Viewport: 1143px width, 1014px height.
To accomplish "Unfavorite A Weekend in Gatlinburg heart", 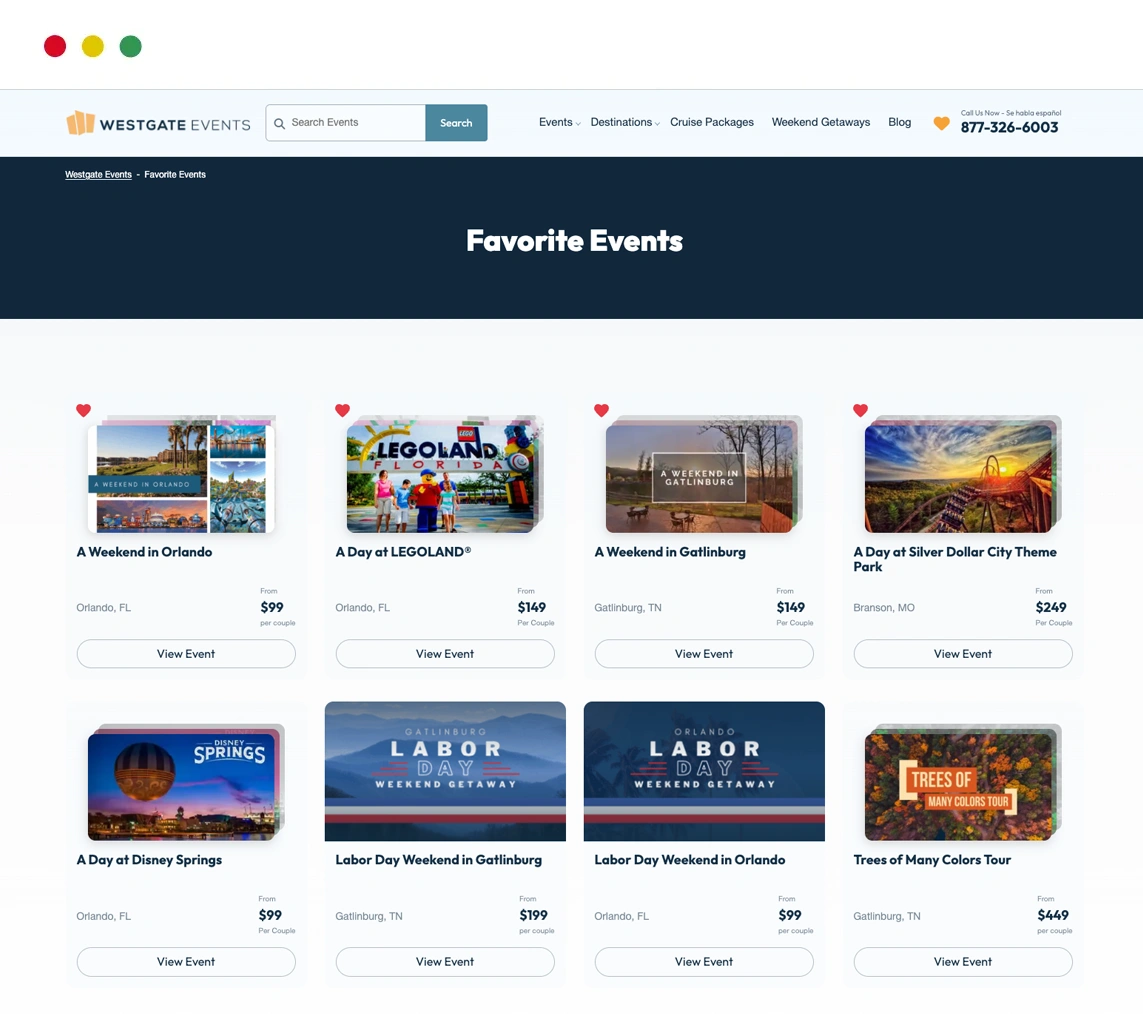I will pyautogui.click(x=601, y=410).
